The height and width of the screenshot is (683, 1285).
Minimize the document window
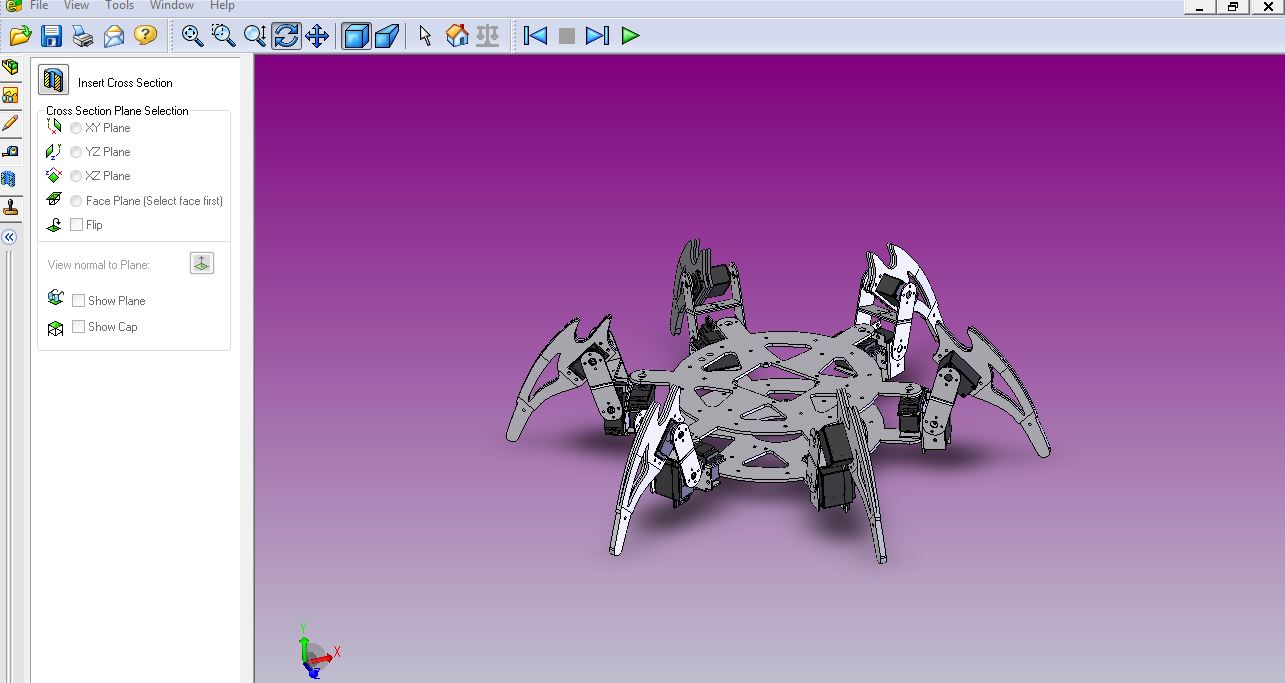tap(1198, 6)
